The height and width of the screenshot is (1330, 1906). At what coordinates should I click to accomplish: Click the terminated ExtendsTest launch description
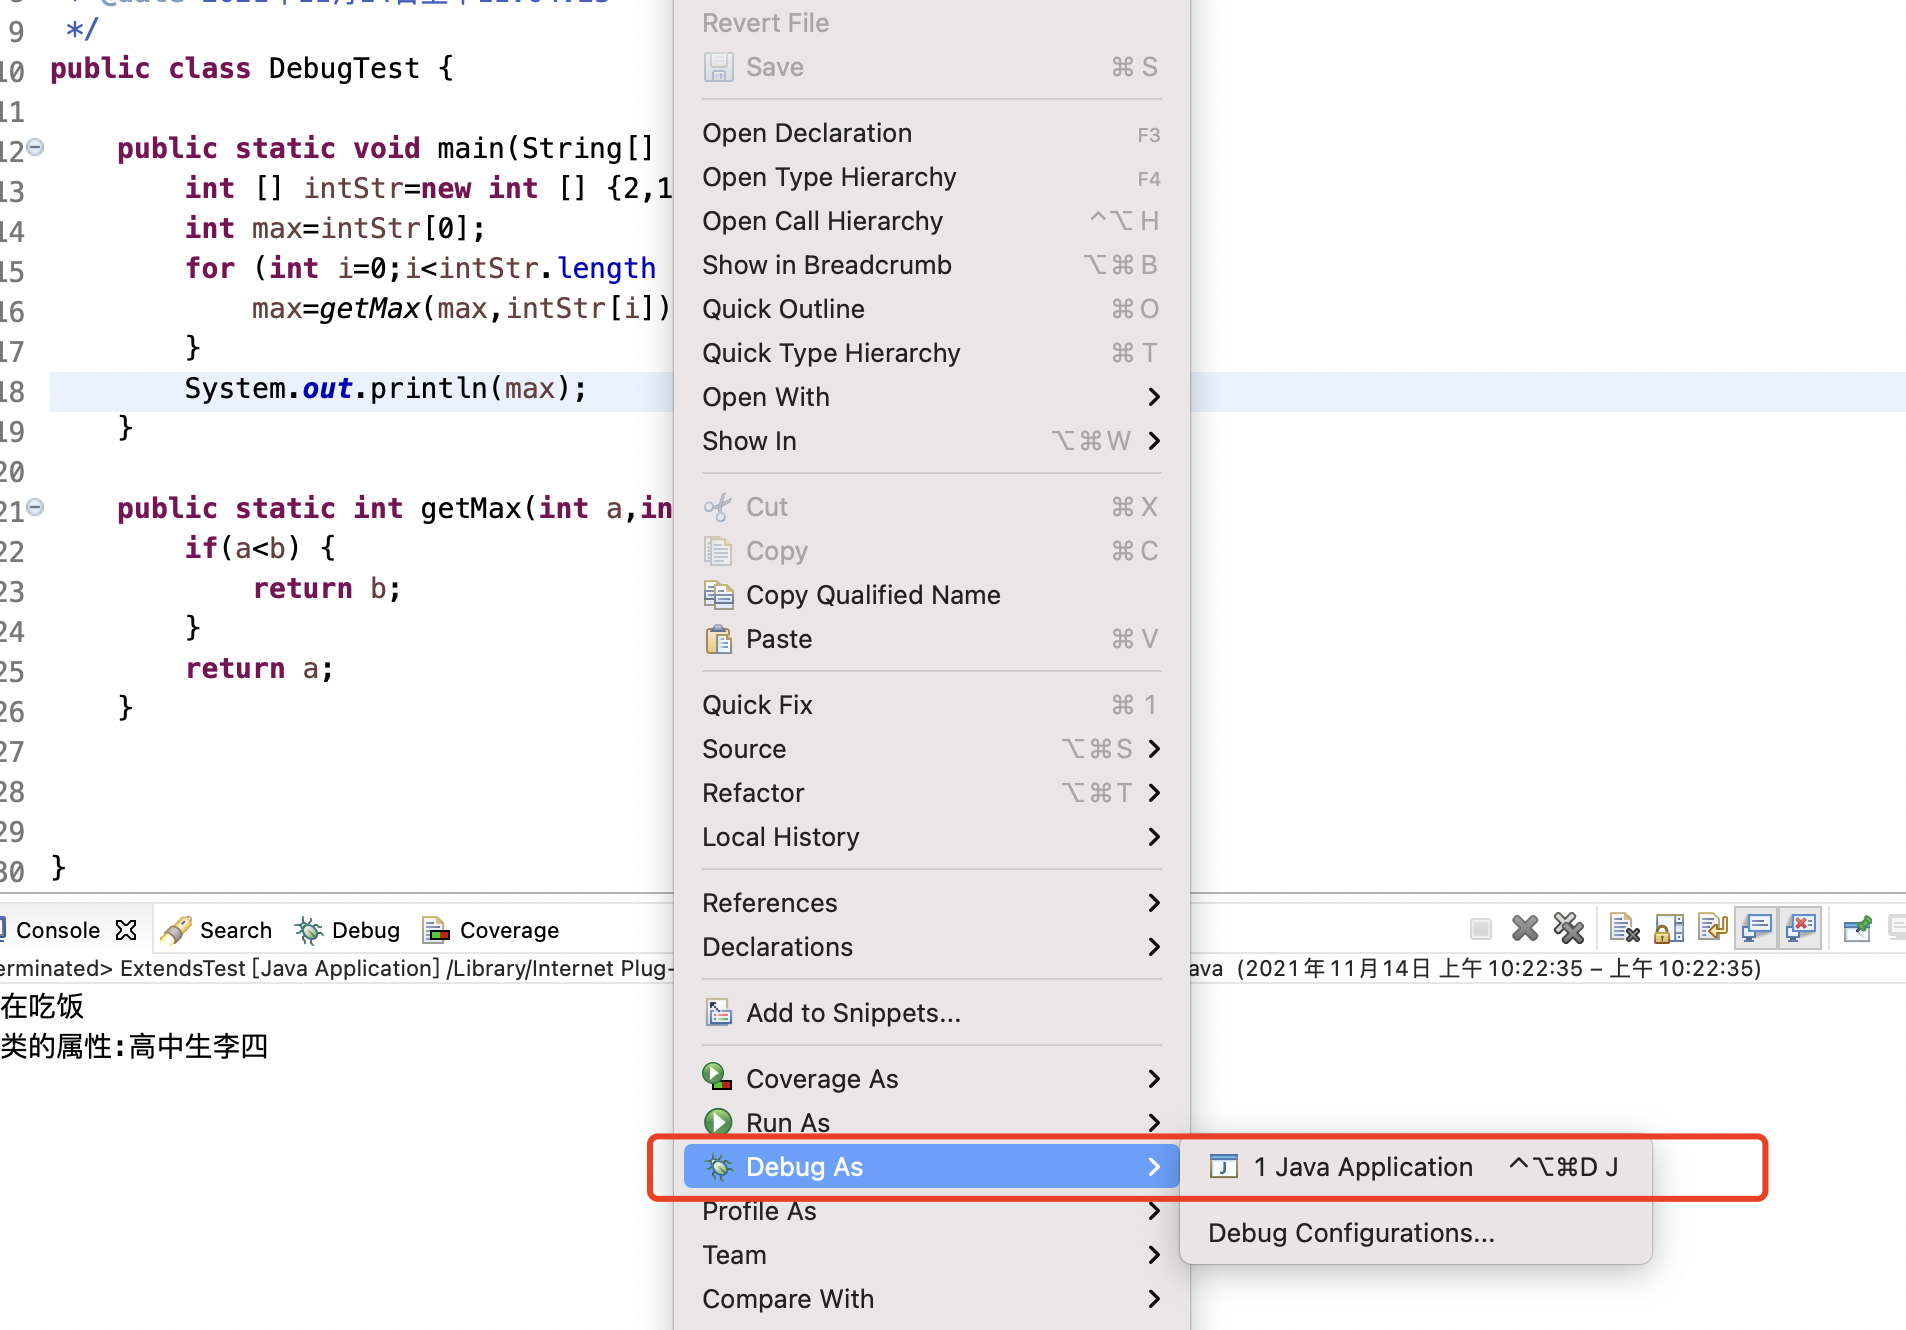337,968
